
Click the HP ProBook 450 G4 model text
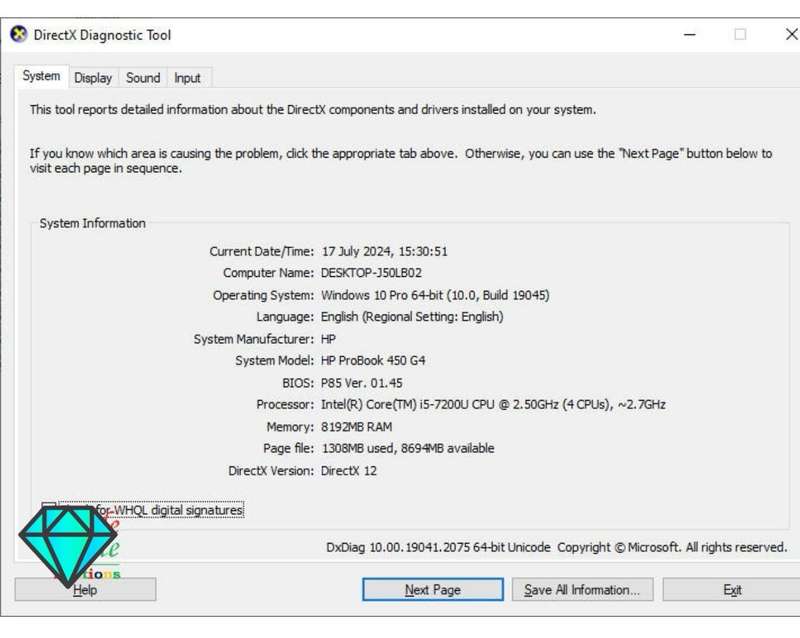point(373,360)
